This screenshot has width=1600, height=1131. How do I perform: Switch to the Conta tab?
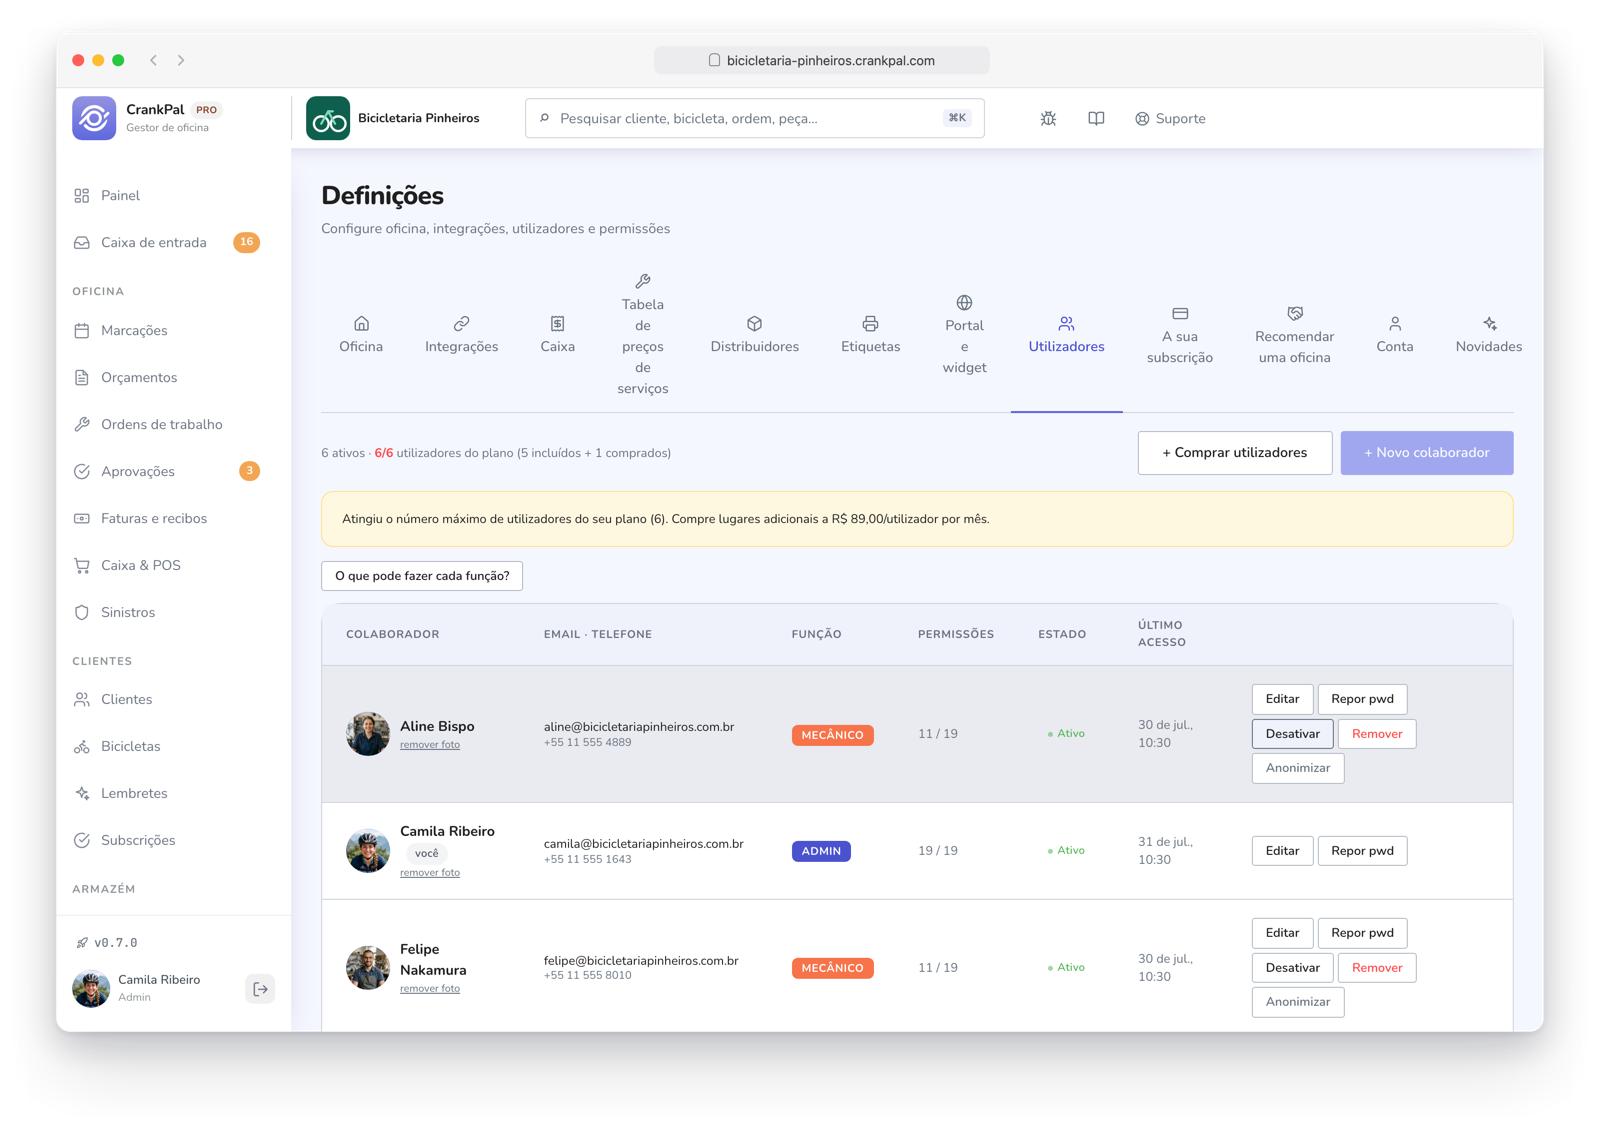click(1395, 335)
